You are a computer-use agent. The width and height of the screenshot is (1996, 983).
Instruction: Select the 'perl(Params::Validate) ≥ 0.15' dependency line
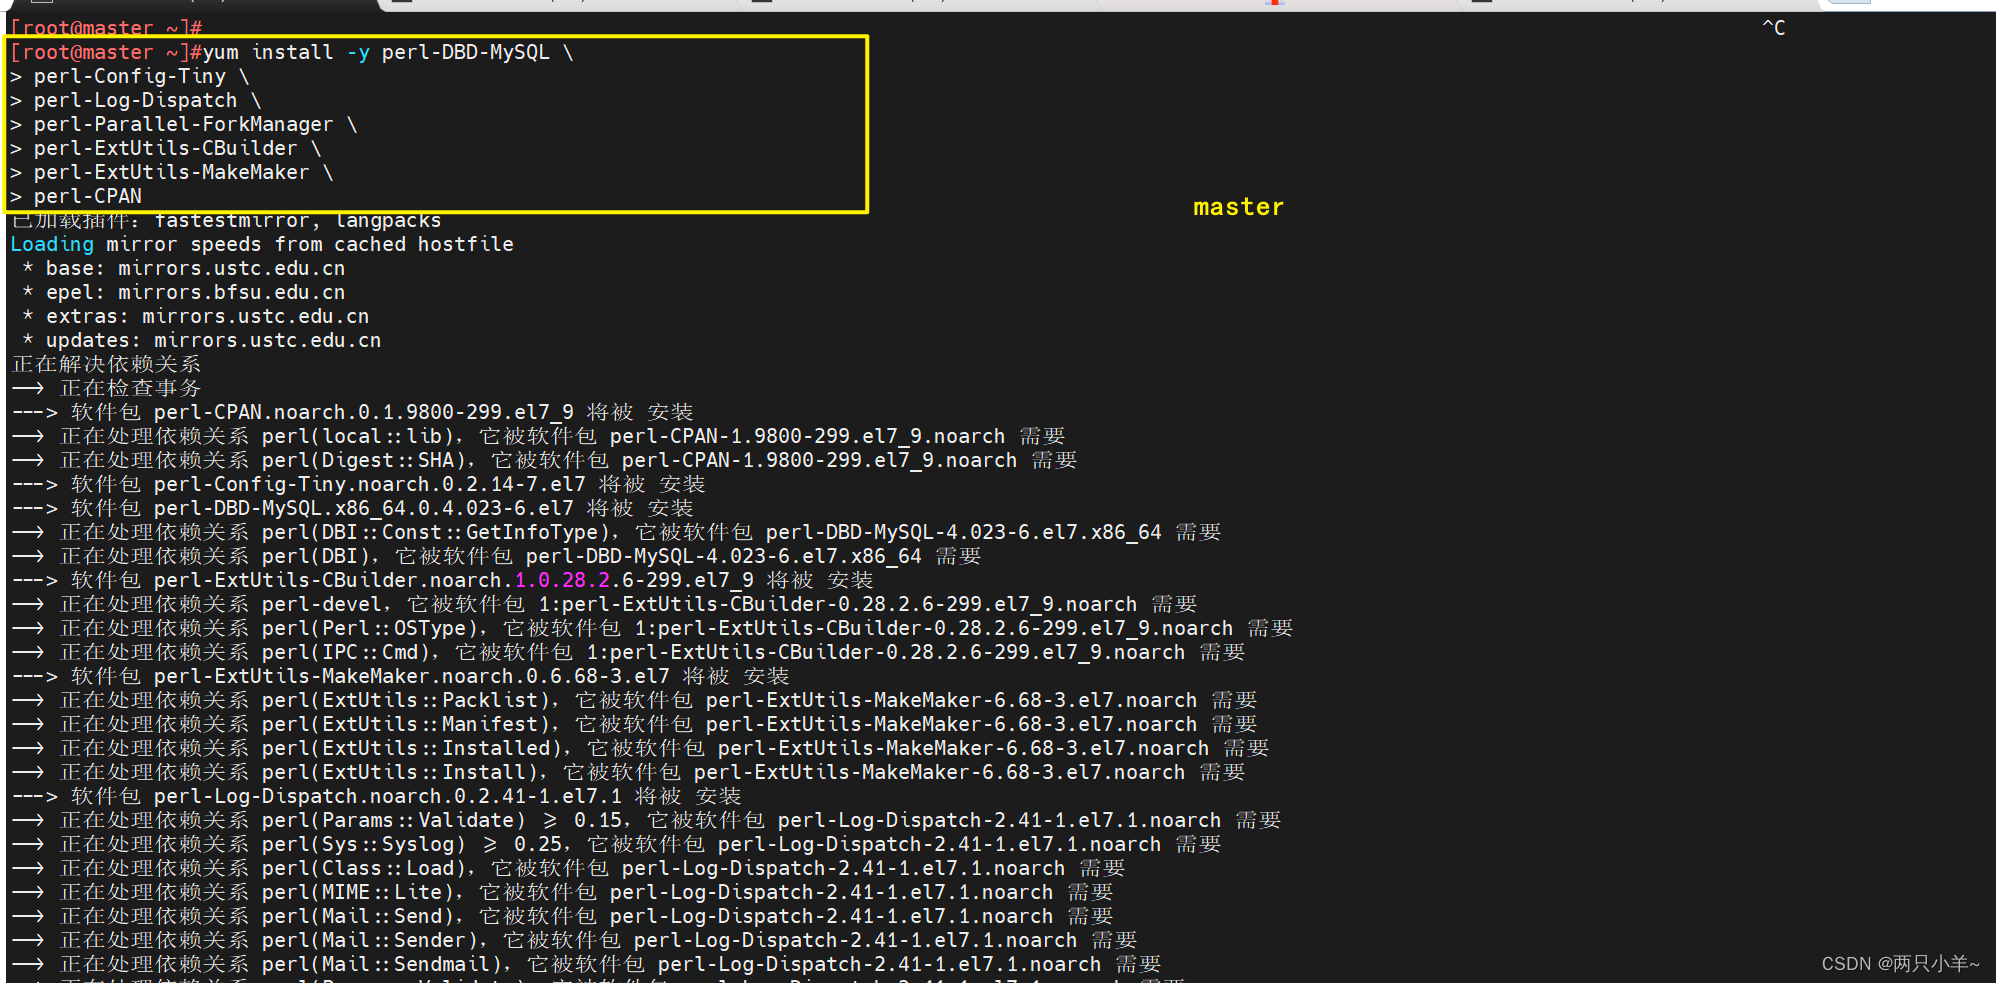pyautogui.click(x=646, y=820)
